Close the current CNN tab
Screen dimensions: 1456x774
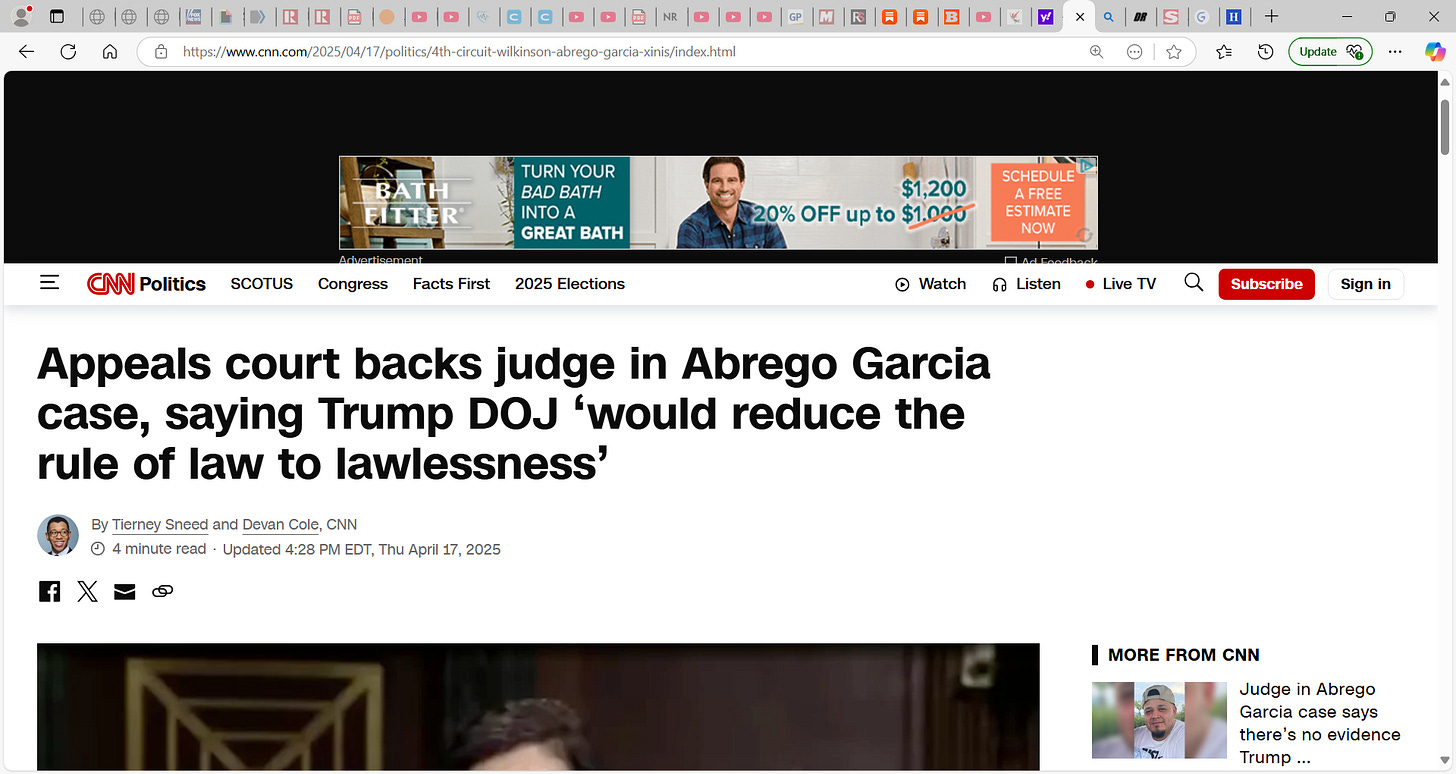[x=1080, y=17]
